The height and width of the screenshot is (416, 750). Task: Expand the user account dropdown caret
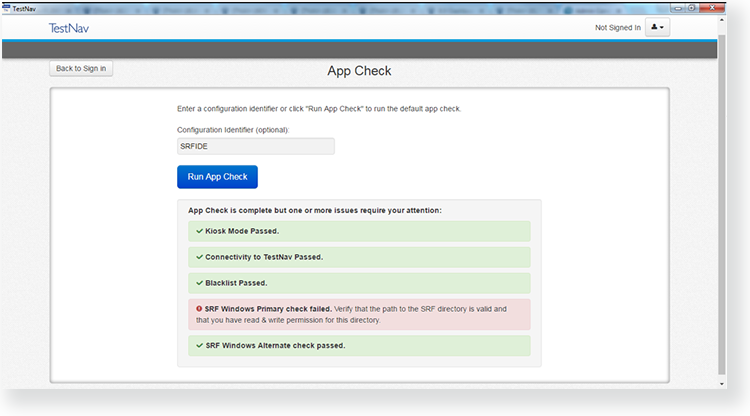click(663, 28)
